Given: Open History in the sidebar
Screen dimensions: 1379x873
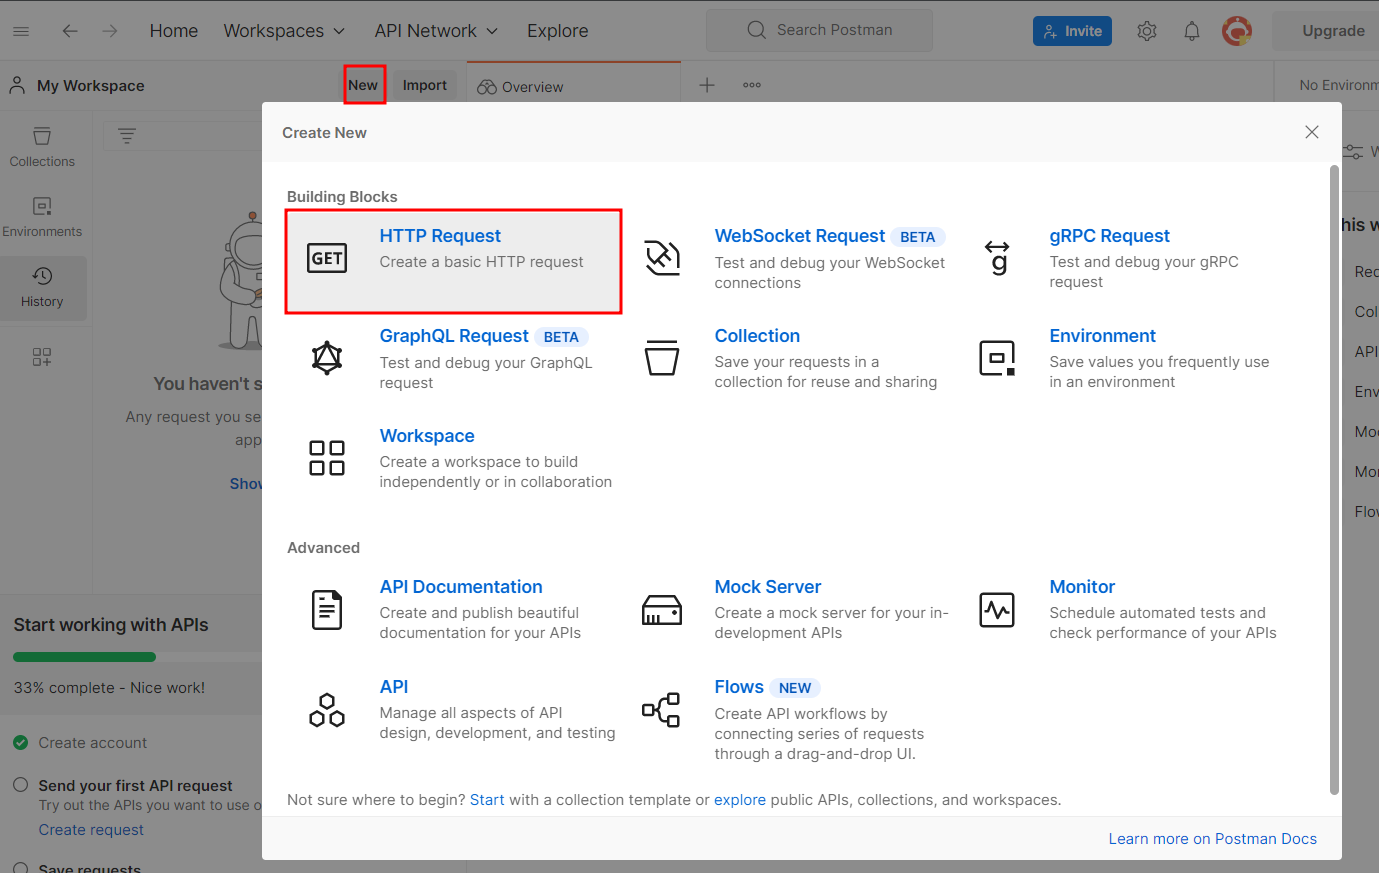Looking at the screenshot, I should coord(42,288).
